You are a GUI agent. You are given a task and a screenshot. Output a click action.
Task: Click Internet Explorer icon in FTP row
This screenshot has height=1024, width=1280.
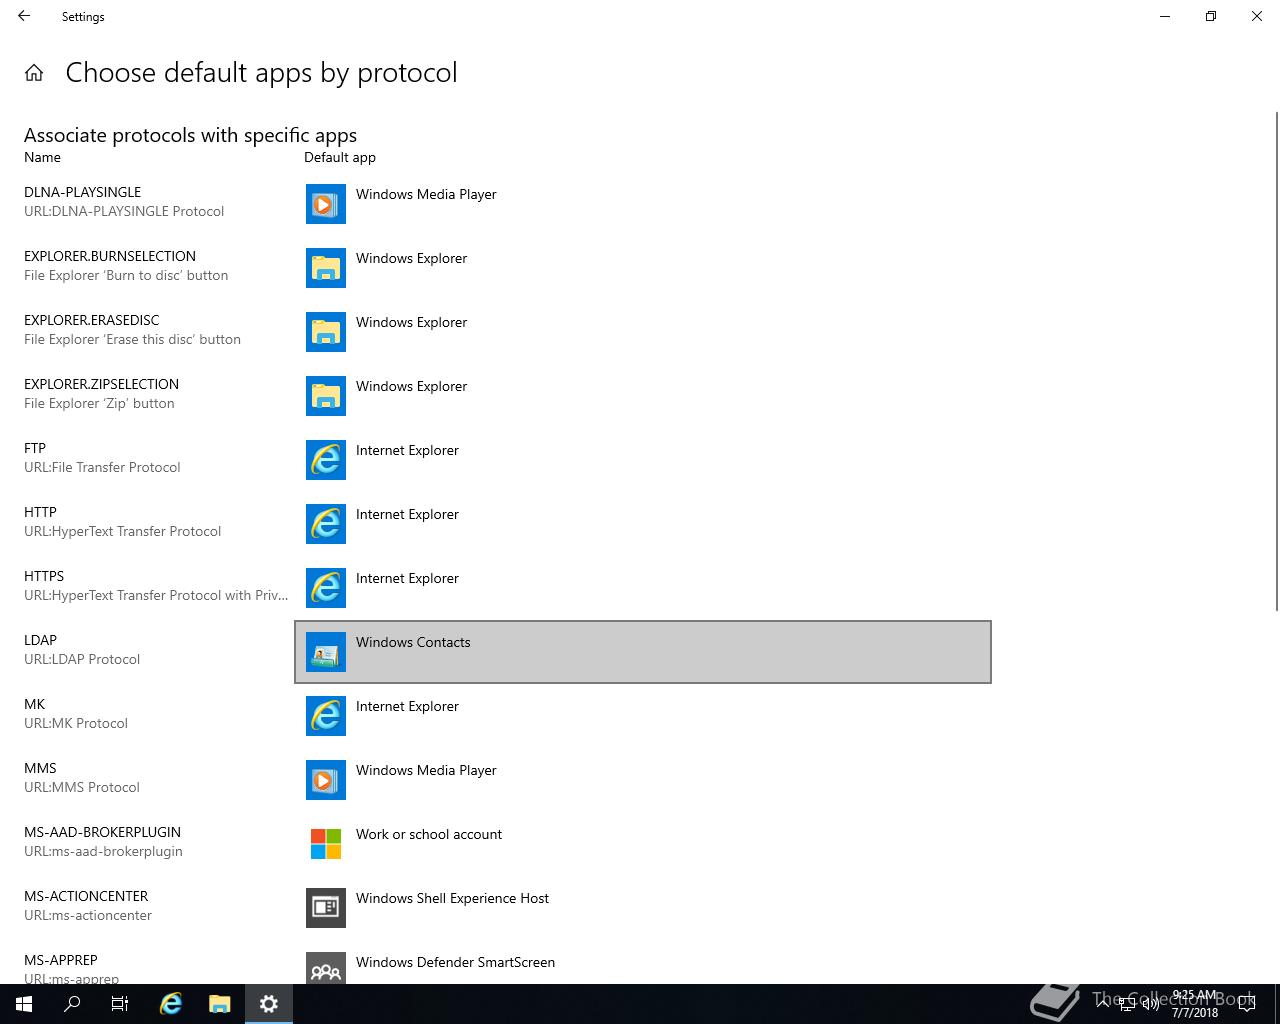click(326, 460)
